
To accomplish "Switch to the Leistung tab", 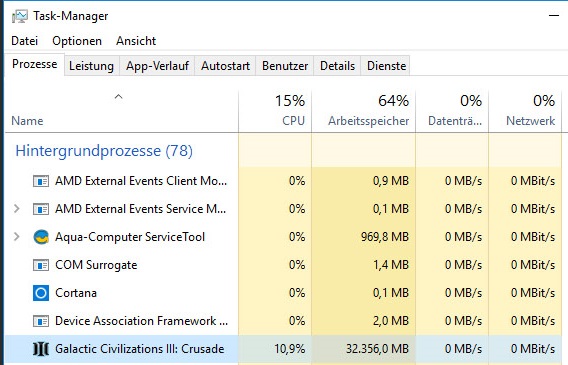I will click(x=92, y=66).
